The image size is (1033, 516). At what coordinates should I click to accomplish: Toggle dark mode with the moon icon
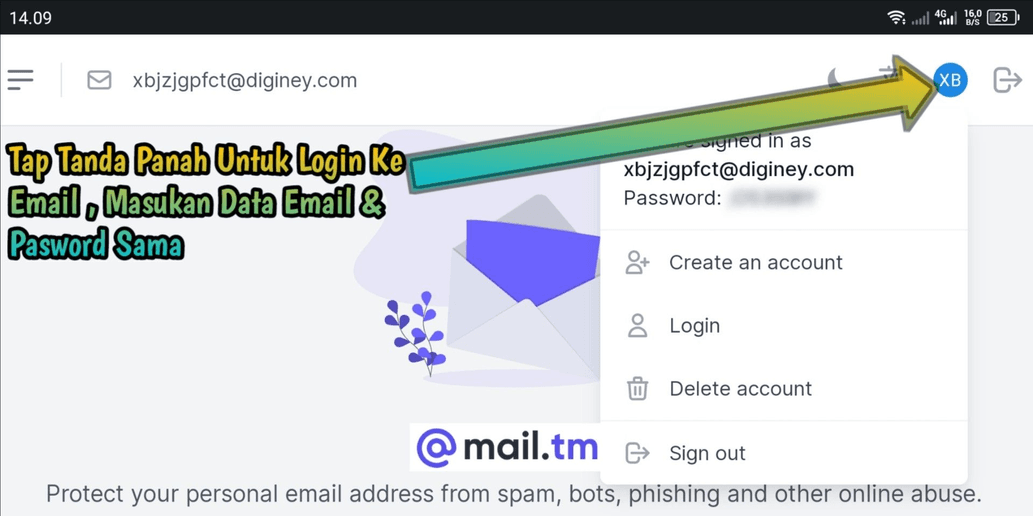coord(835,79)
